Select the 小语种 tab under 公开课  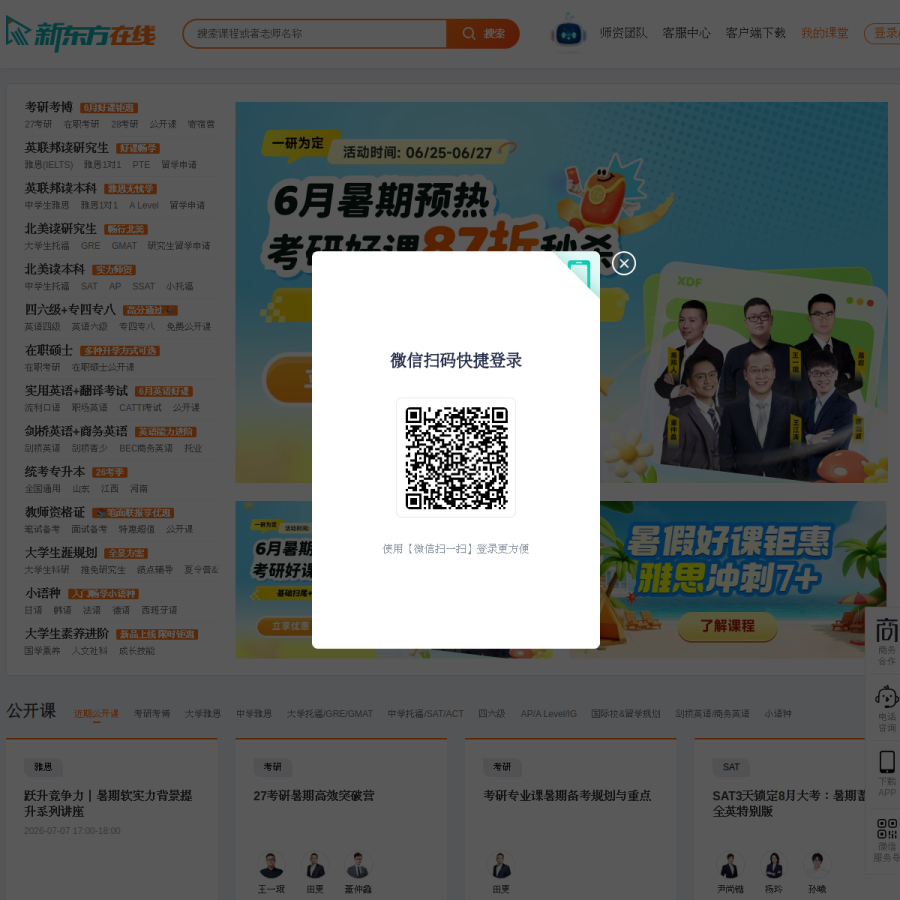tap(778, 713)
